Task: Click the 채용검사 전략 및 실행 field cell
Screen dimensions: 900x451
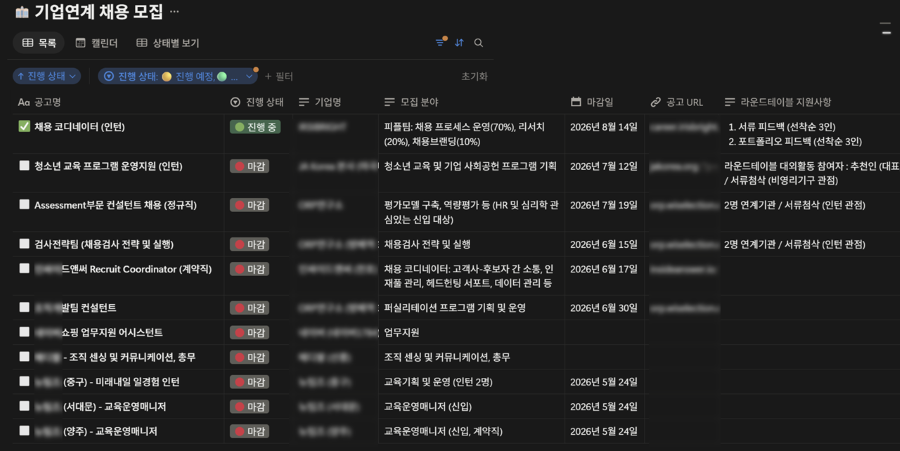Action: (x=427, y=244)
